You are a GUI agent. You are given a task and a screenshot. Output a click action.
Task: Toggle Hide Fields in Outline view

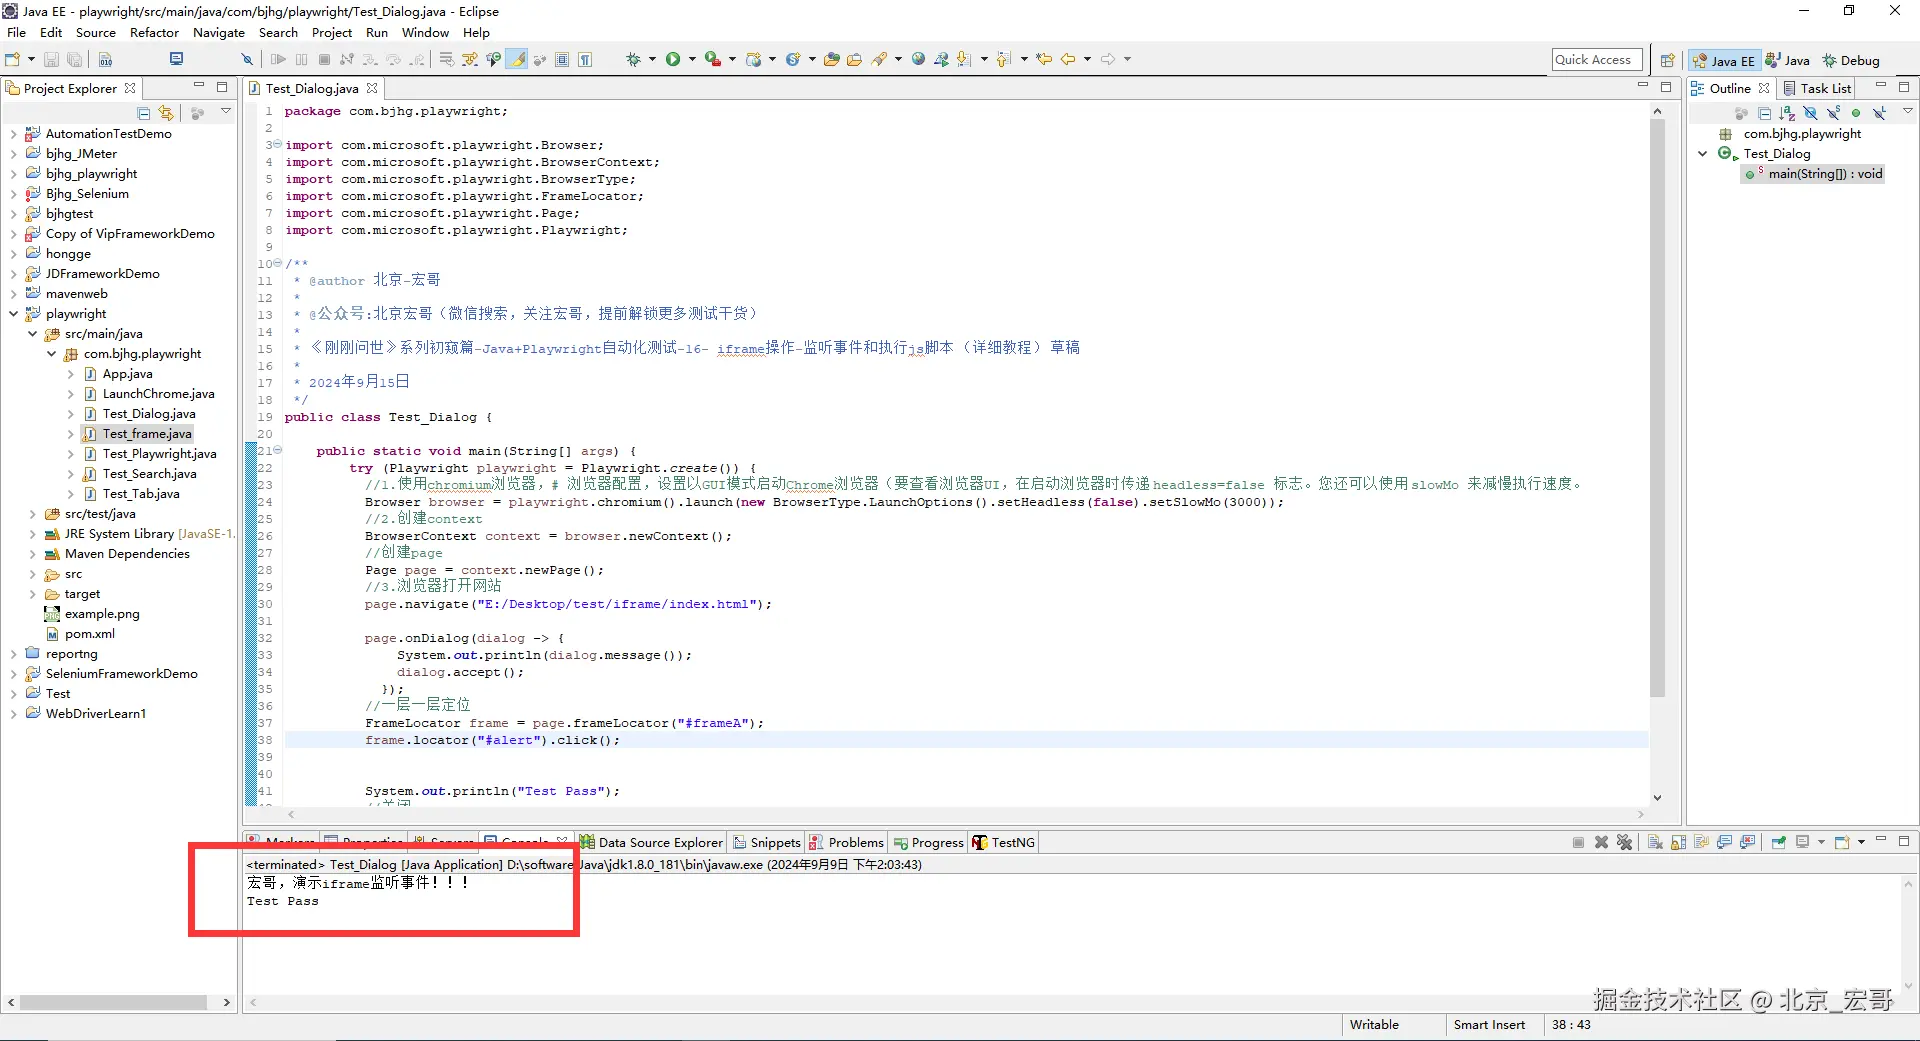point(1810,113)
